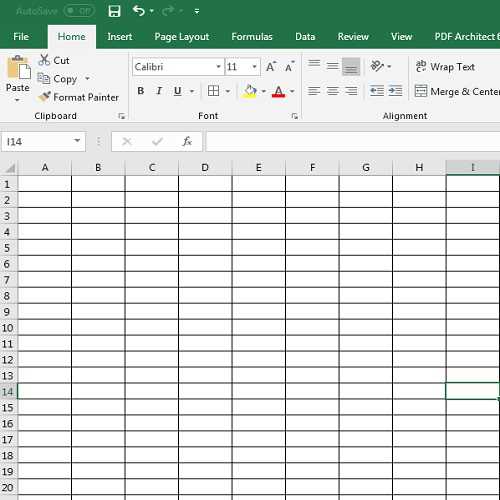Click the Cut scissors icon
Screen dimensions: 500x500
tap(44, 60)
